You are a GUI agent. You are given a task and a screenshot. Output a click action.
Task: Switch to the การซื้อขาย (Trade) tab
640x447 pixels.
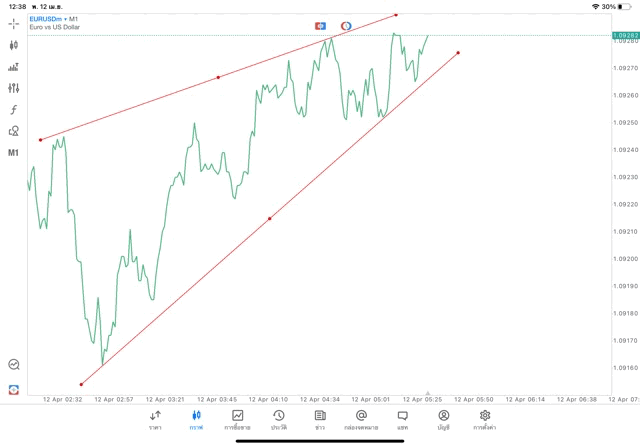pyautogui.click(x=237, y=419)
